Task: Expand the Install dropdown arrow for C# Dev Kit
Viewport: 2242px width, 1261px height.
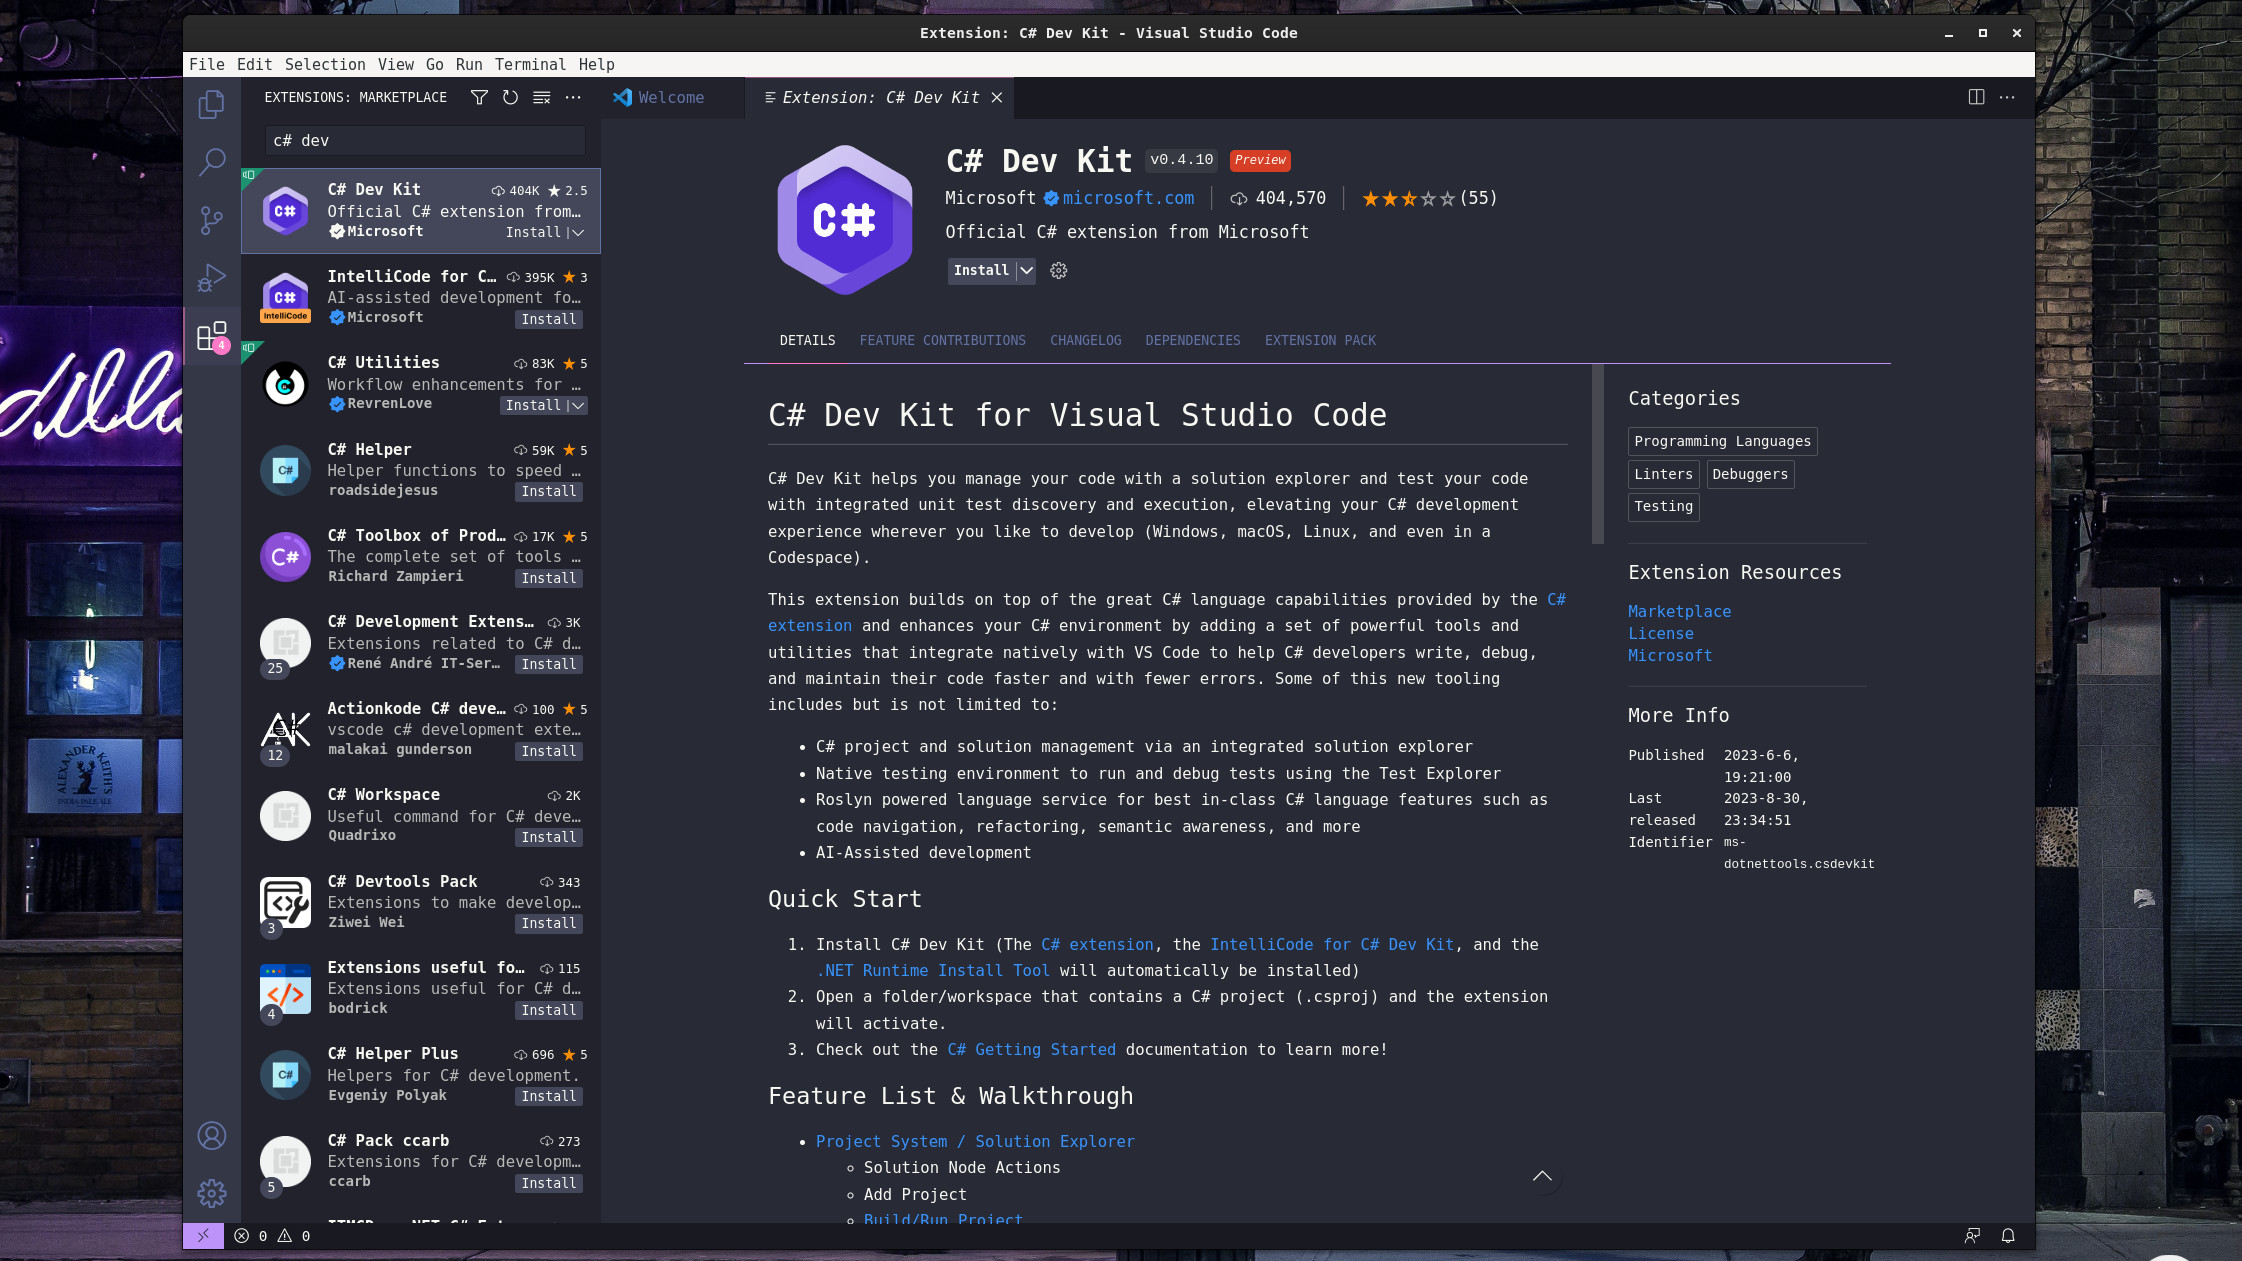Action: click(x=1026, y=271)
